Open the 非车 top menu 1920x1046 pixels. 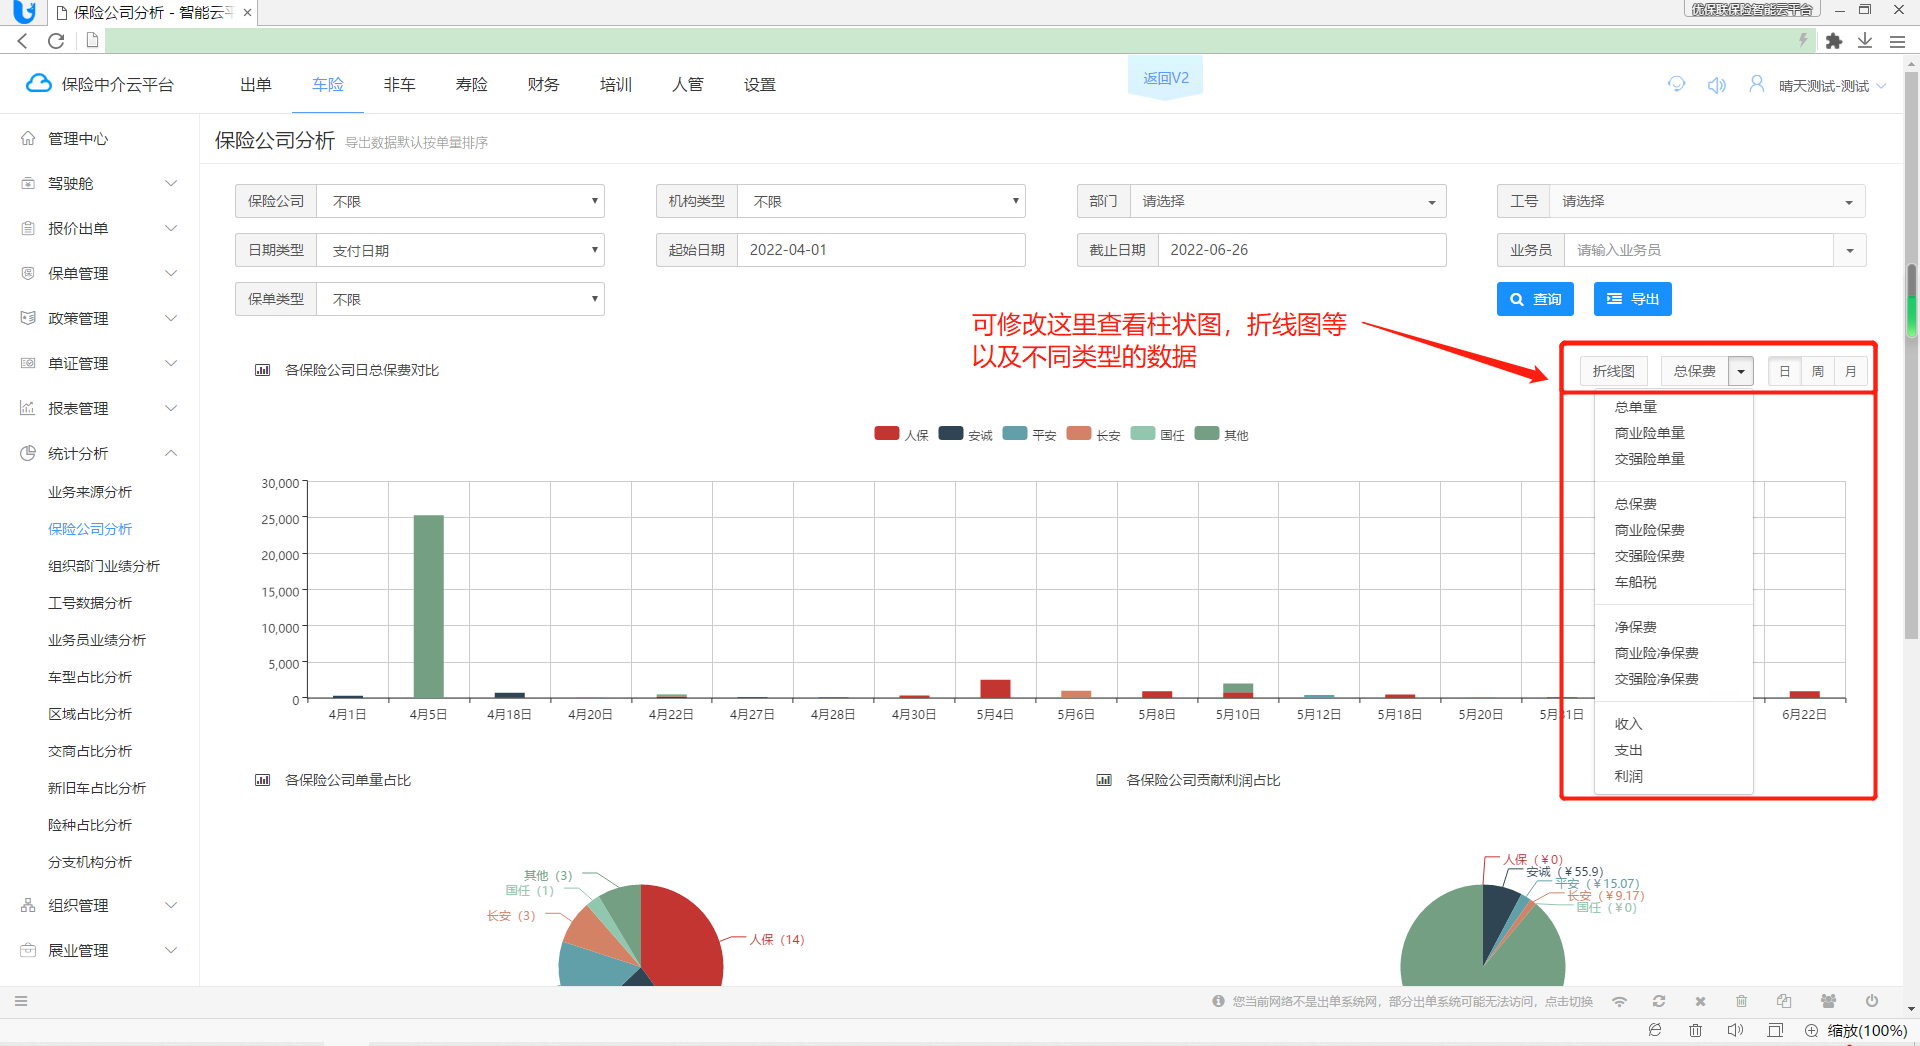tap(400, 85)
